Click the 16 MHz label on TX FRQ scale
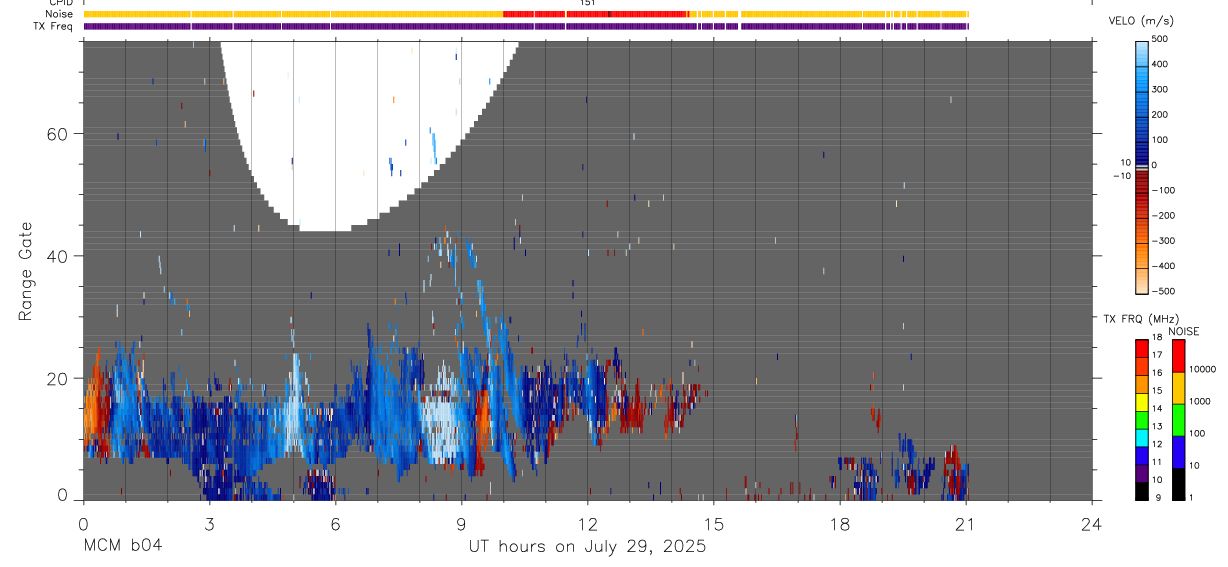The image size is (1228, 567). click(x=1157, y=372)
